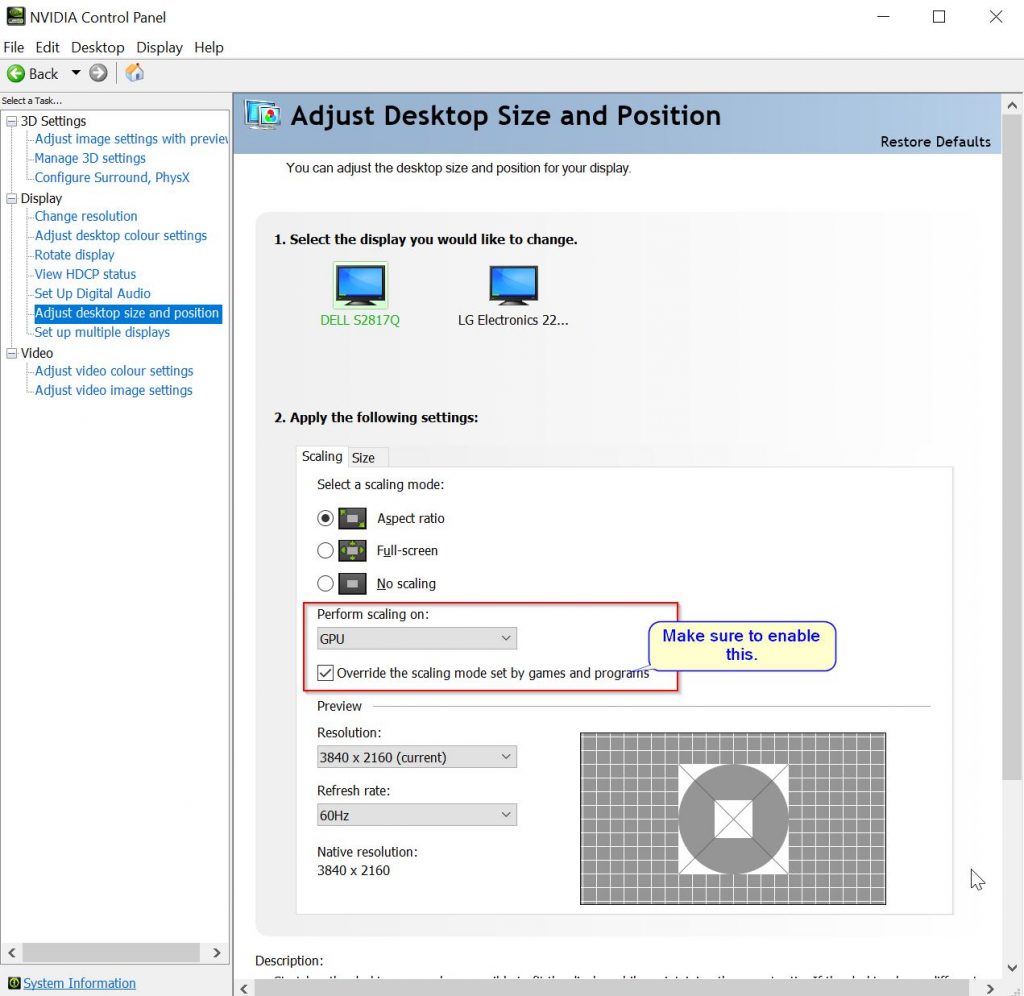Image resolution: width=1024 pixels, height=996 pixels.
Task: Open Configure Surround, PhysX
Action: point(112,178)
